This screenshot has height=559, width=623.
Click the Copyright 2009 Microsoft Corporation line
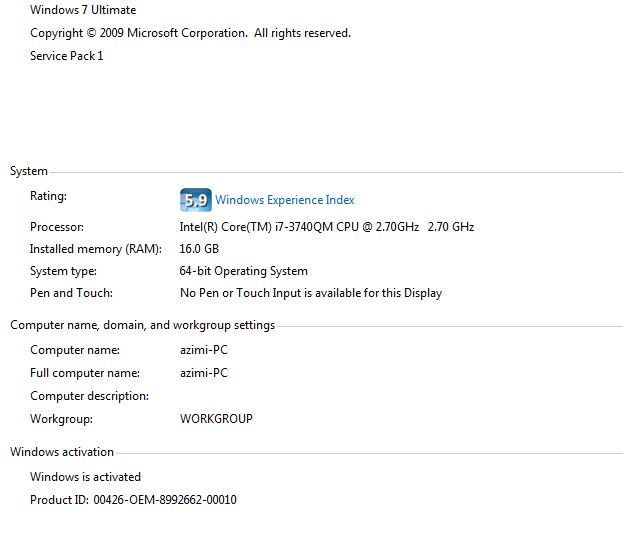[x=191, y=33]
